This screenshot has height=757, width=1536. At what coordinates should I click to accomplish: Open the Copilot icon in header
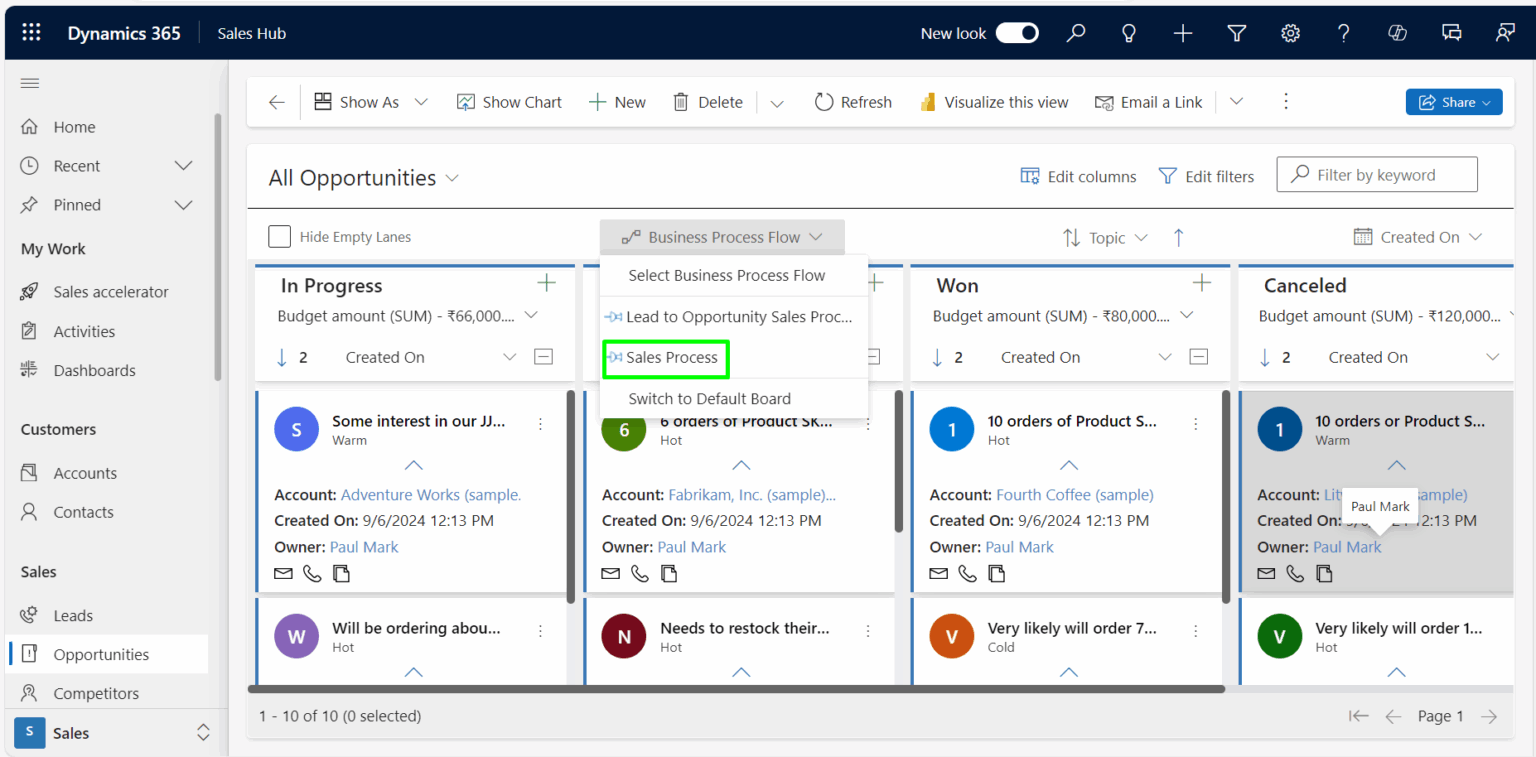tap(1398, 33)
